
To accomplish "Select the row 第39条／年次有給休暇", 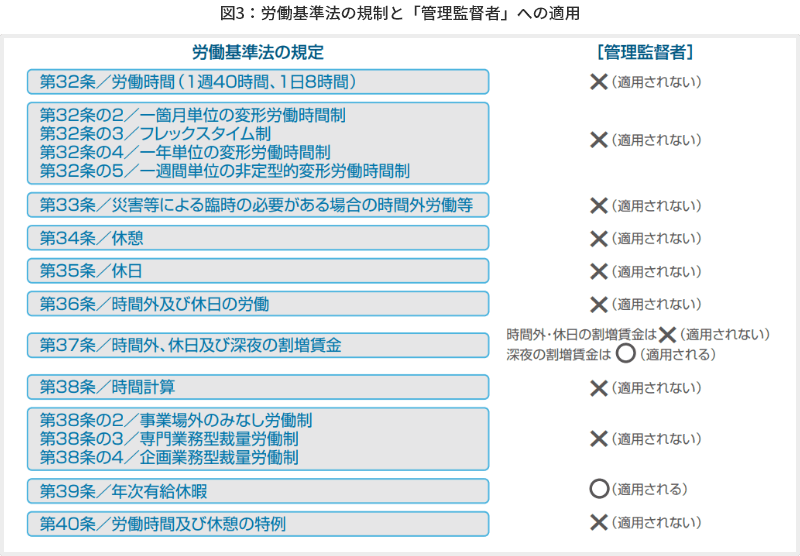I will (258, 491).
